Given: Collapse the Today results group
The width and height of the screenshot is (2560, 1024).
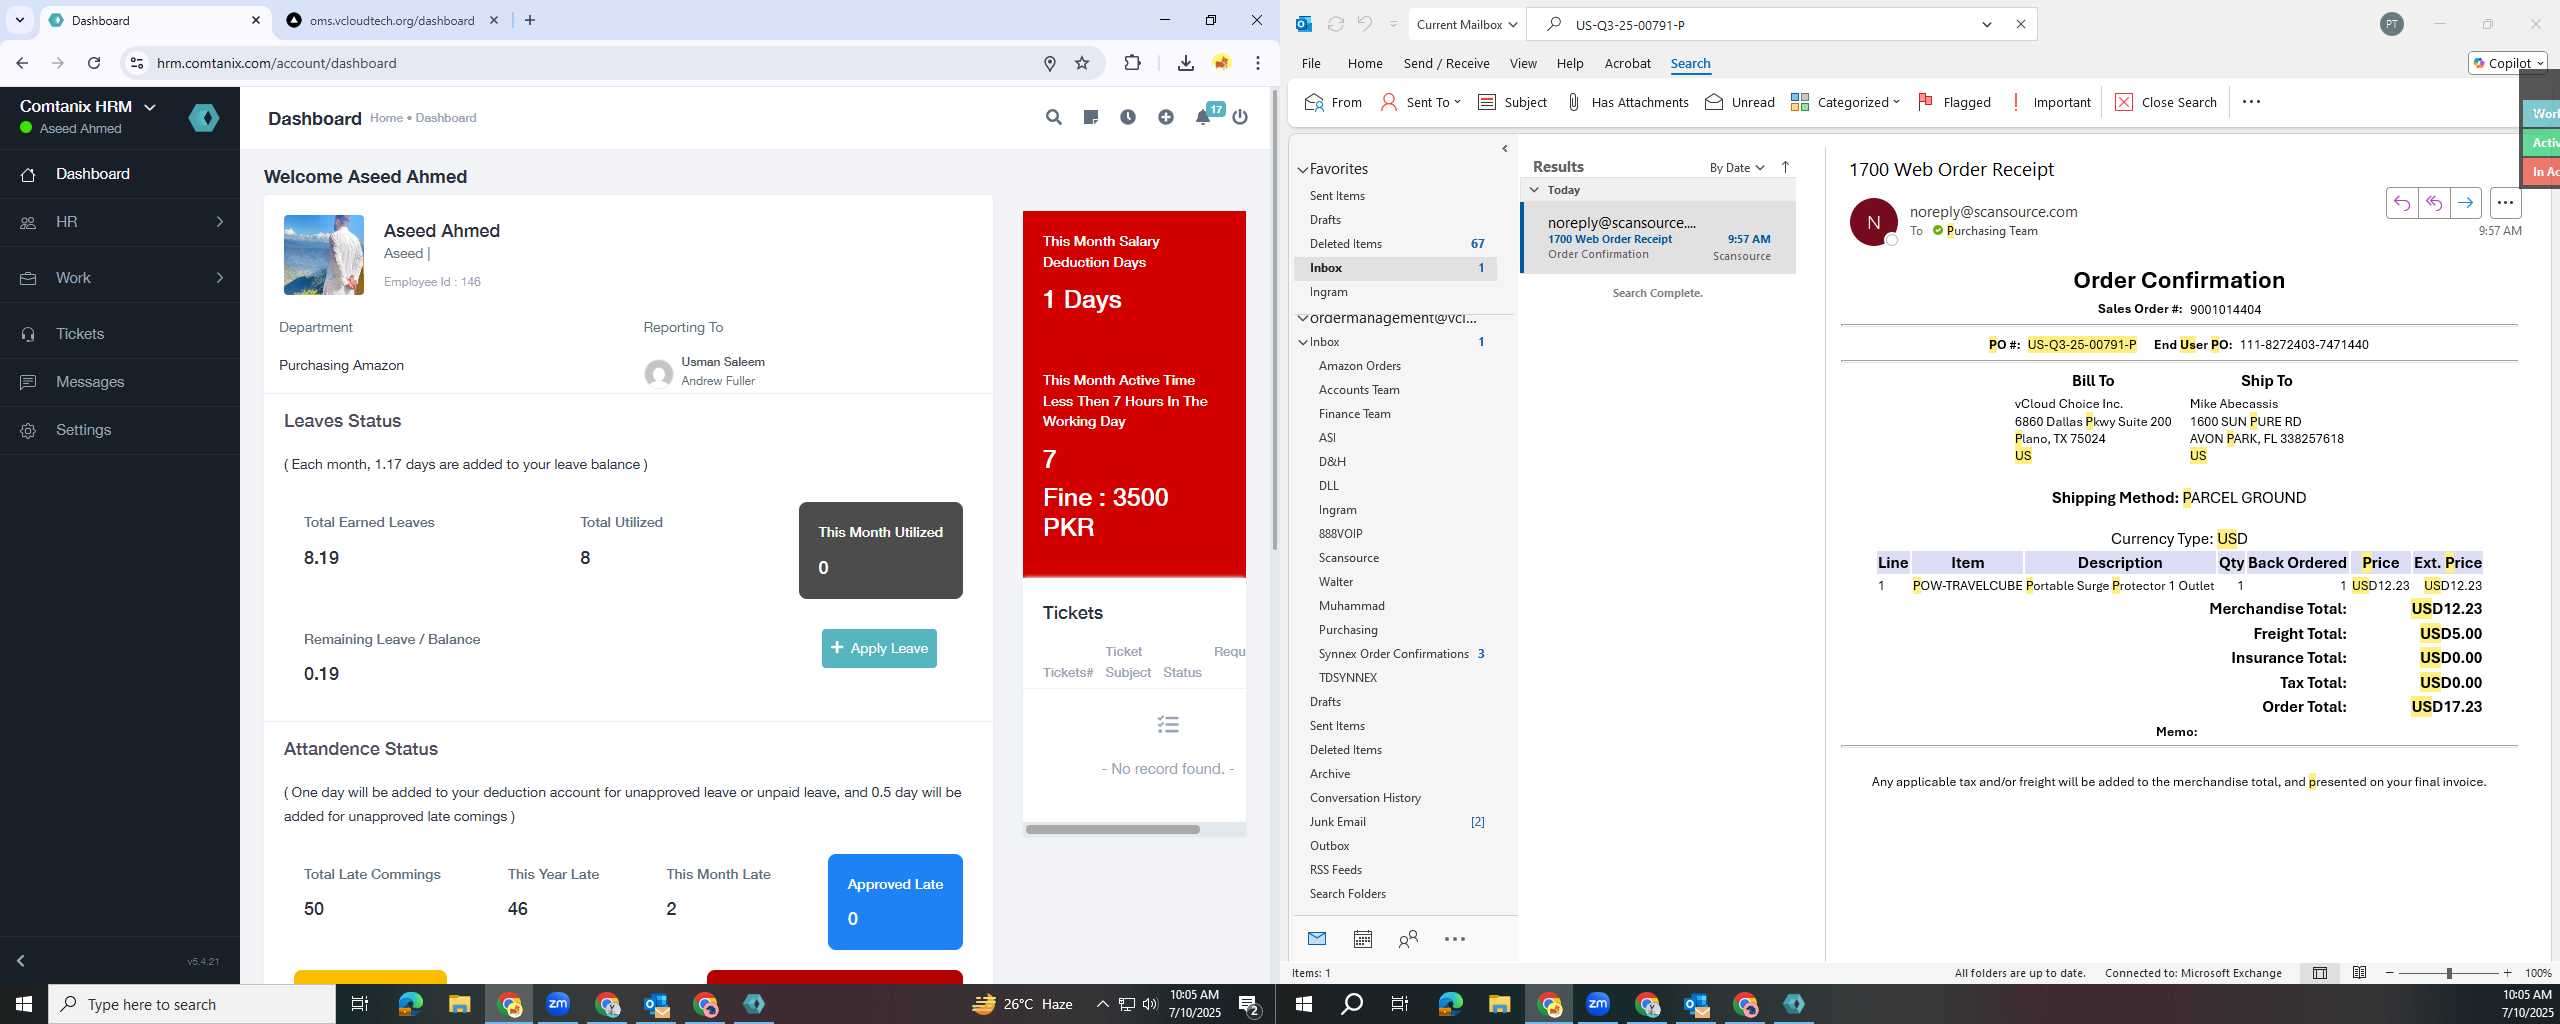Looking at the screenshot, I should click(x=1534, y=190).
